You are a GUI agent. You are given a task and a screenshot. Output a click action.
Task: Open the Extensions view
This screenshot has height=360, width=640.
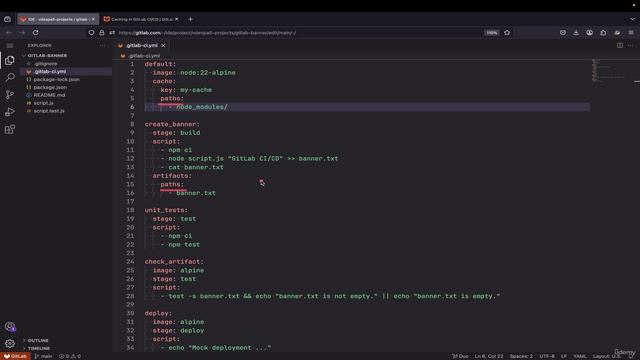[x=10, y=129]
